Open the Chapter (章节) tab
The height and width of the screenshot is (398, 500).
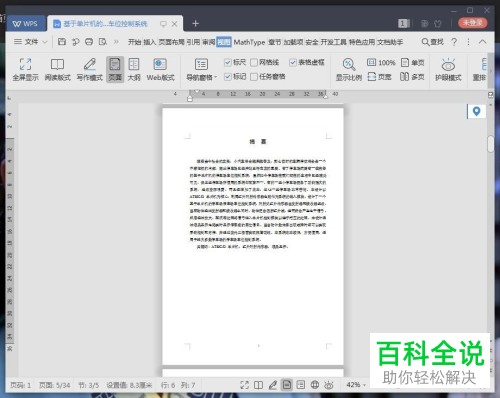point(275,42)
